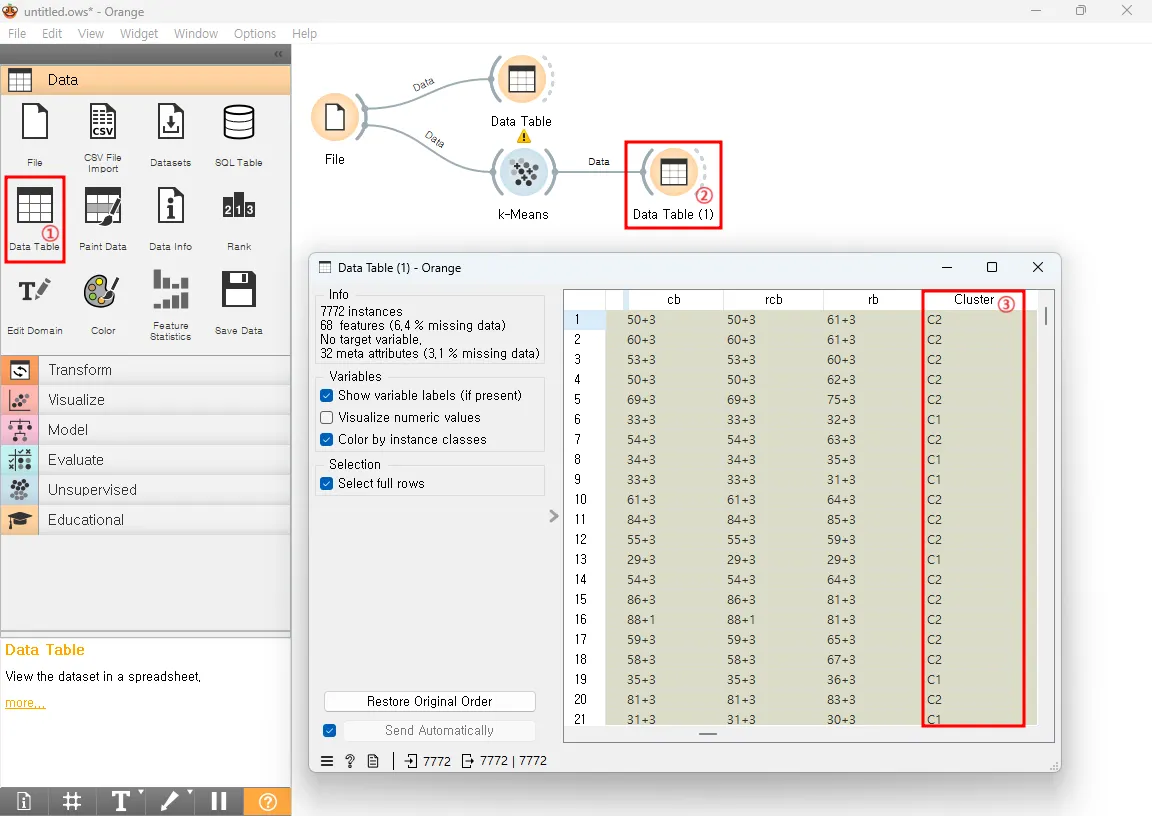Collapse the widget panel with double chevron
This screenshot has height=816, width=1152.
279,54
